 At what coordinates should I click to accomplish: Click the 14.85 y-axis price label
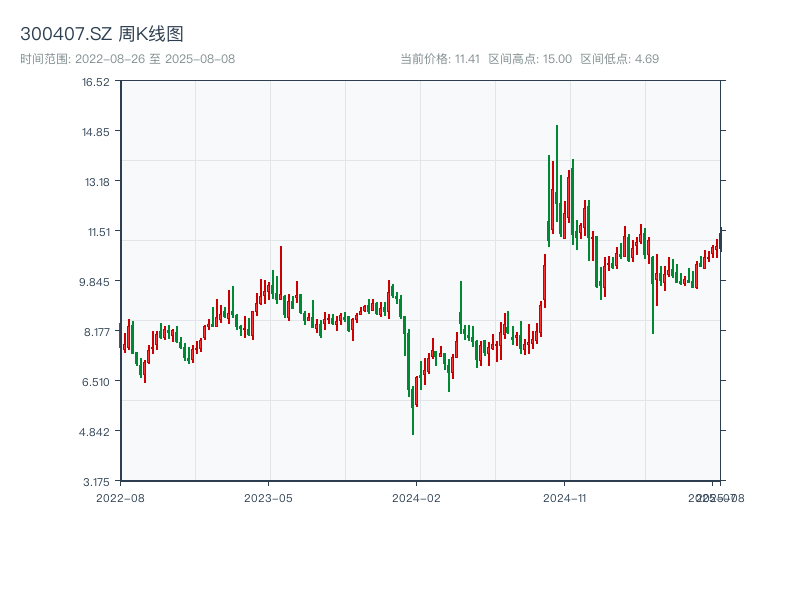tap(96, 132)
